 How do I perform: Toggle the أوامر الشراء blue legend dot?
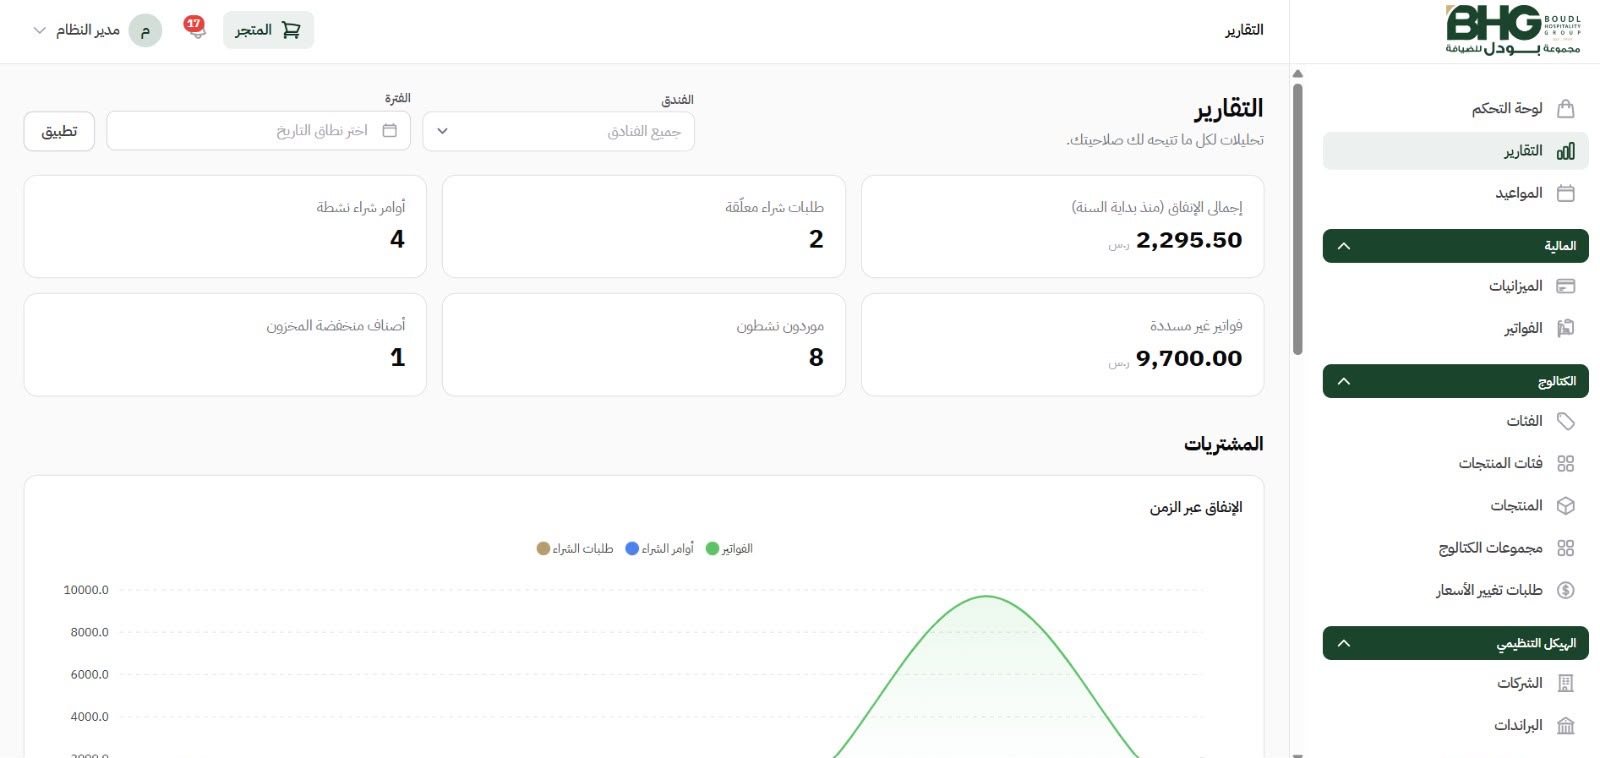632,549
